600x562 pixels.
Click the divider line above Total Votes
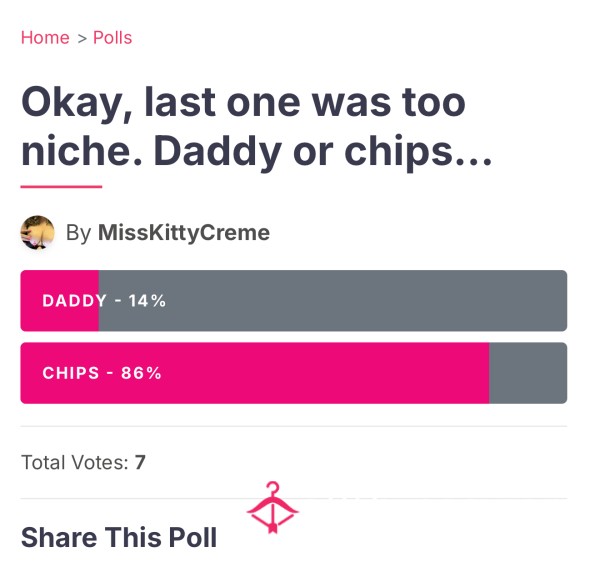[293, 426]
